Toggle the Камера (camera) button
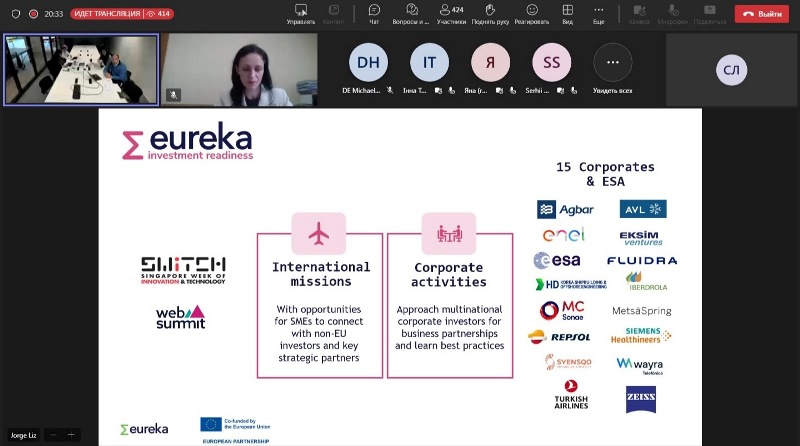This screenshot has height=446, width=800. pos(639,14)
